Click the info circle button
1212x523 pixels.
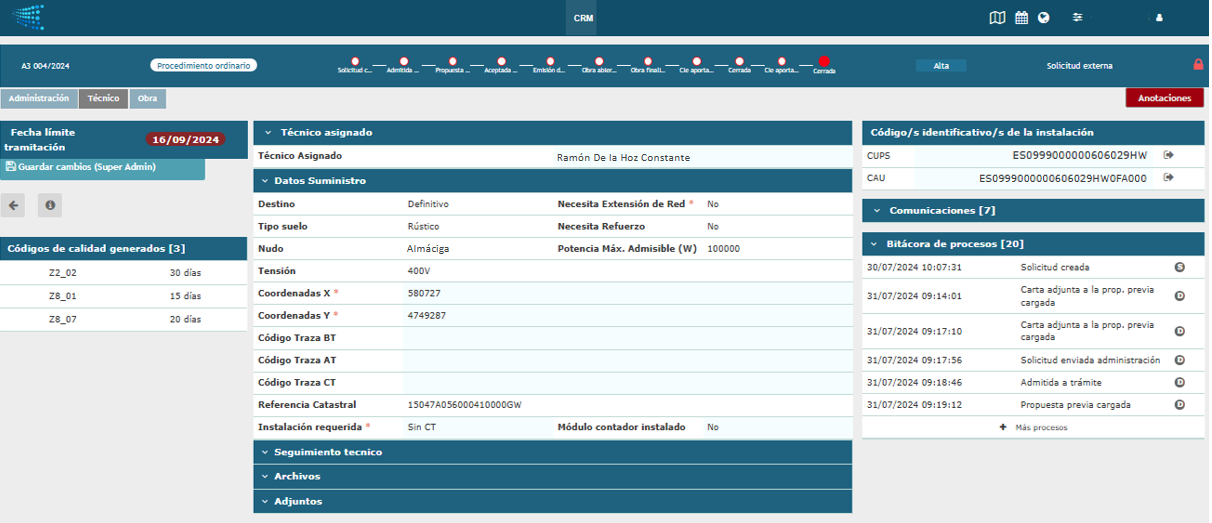pos(50,205)
